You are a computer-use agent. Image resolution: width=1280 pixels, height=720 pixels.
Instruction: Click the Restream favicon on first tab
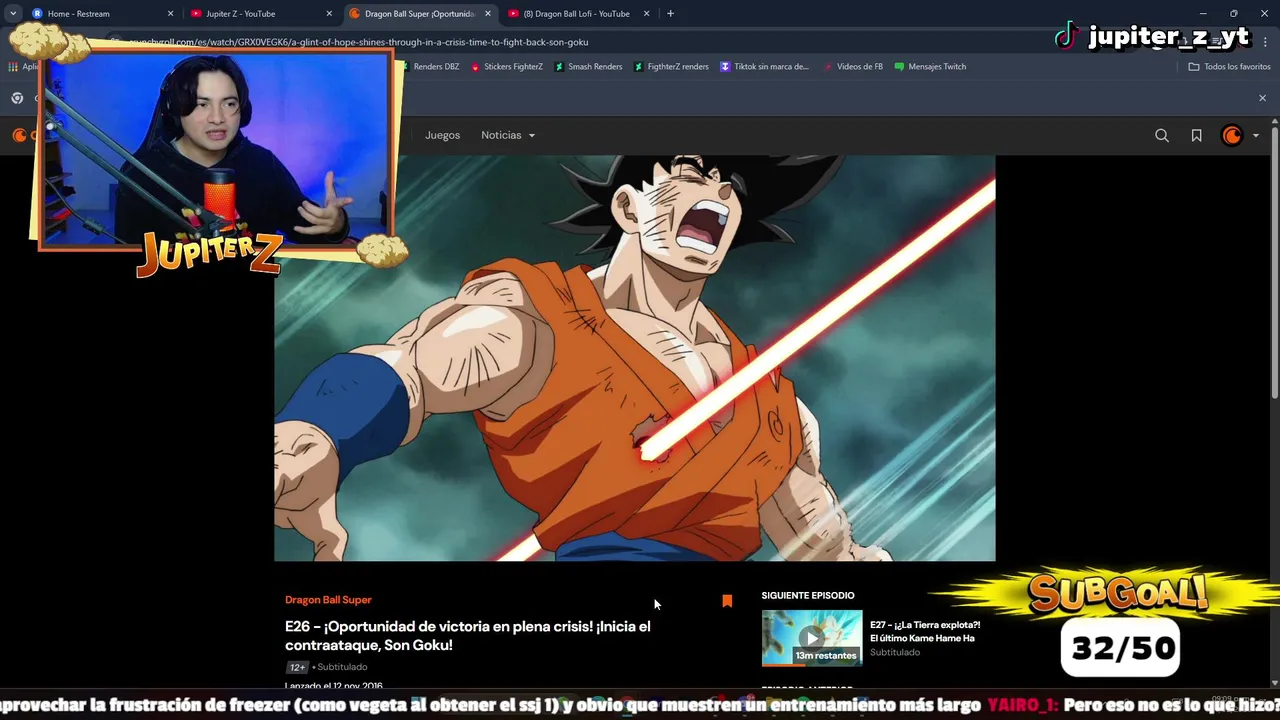[38, 14]
